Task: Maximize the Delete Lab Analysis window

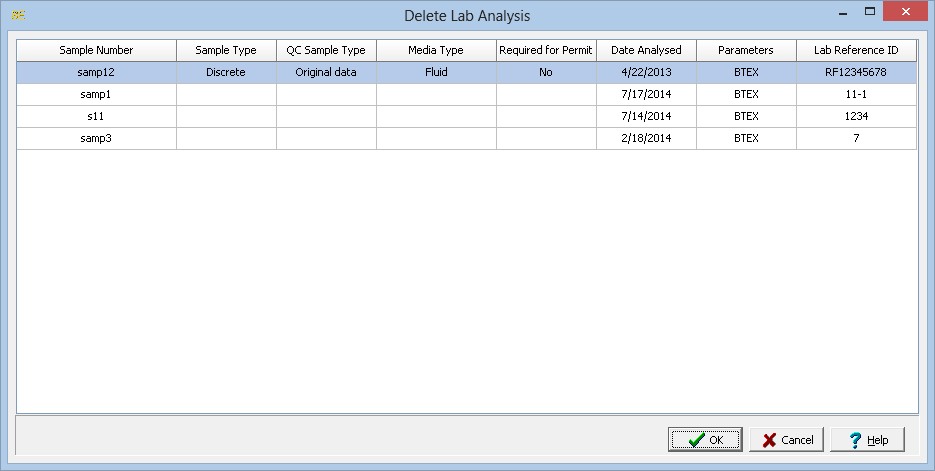Action: (x=870, y=13)
